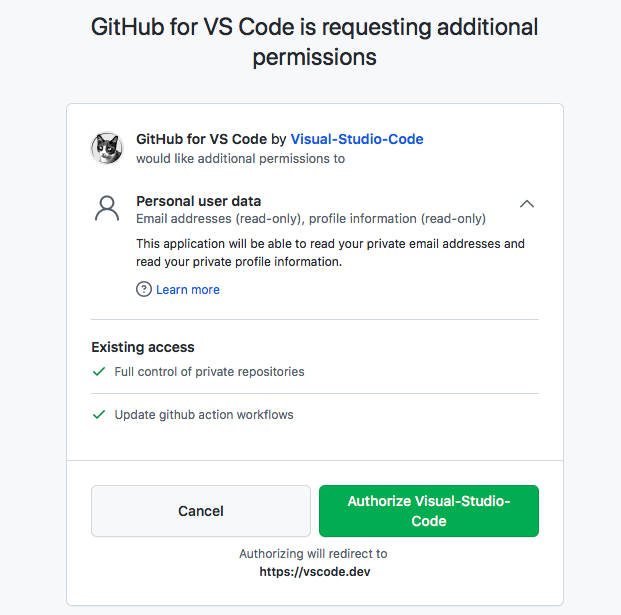Click the GitHub for VS Code app name

click(202, 139)
